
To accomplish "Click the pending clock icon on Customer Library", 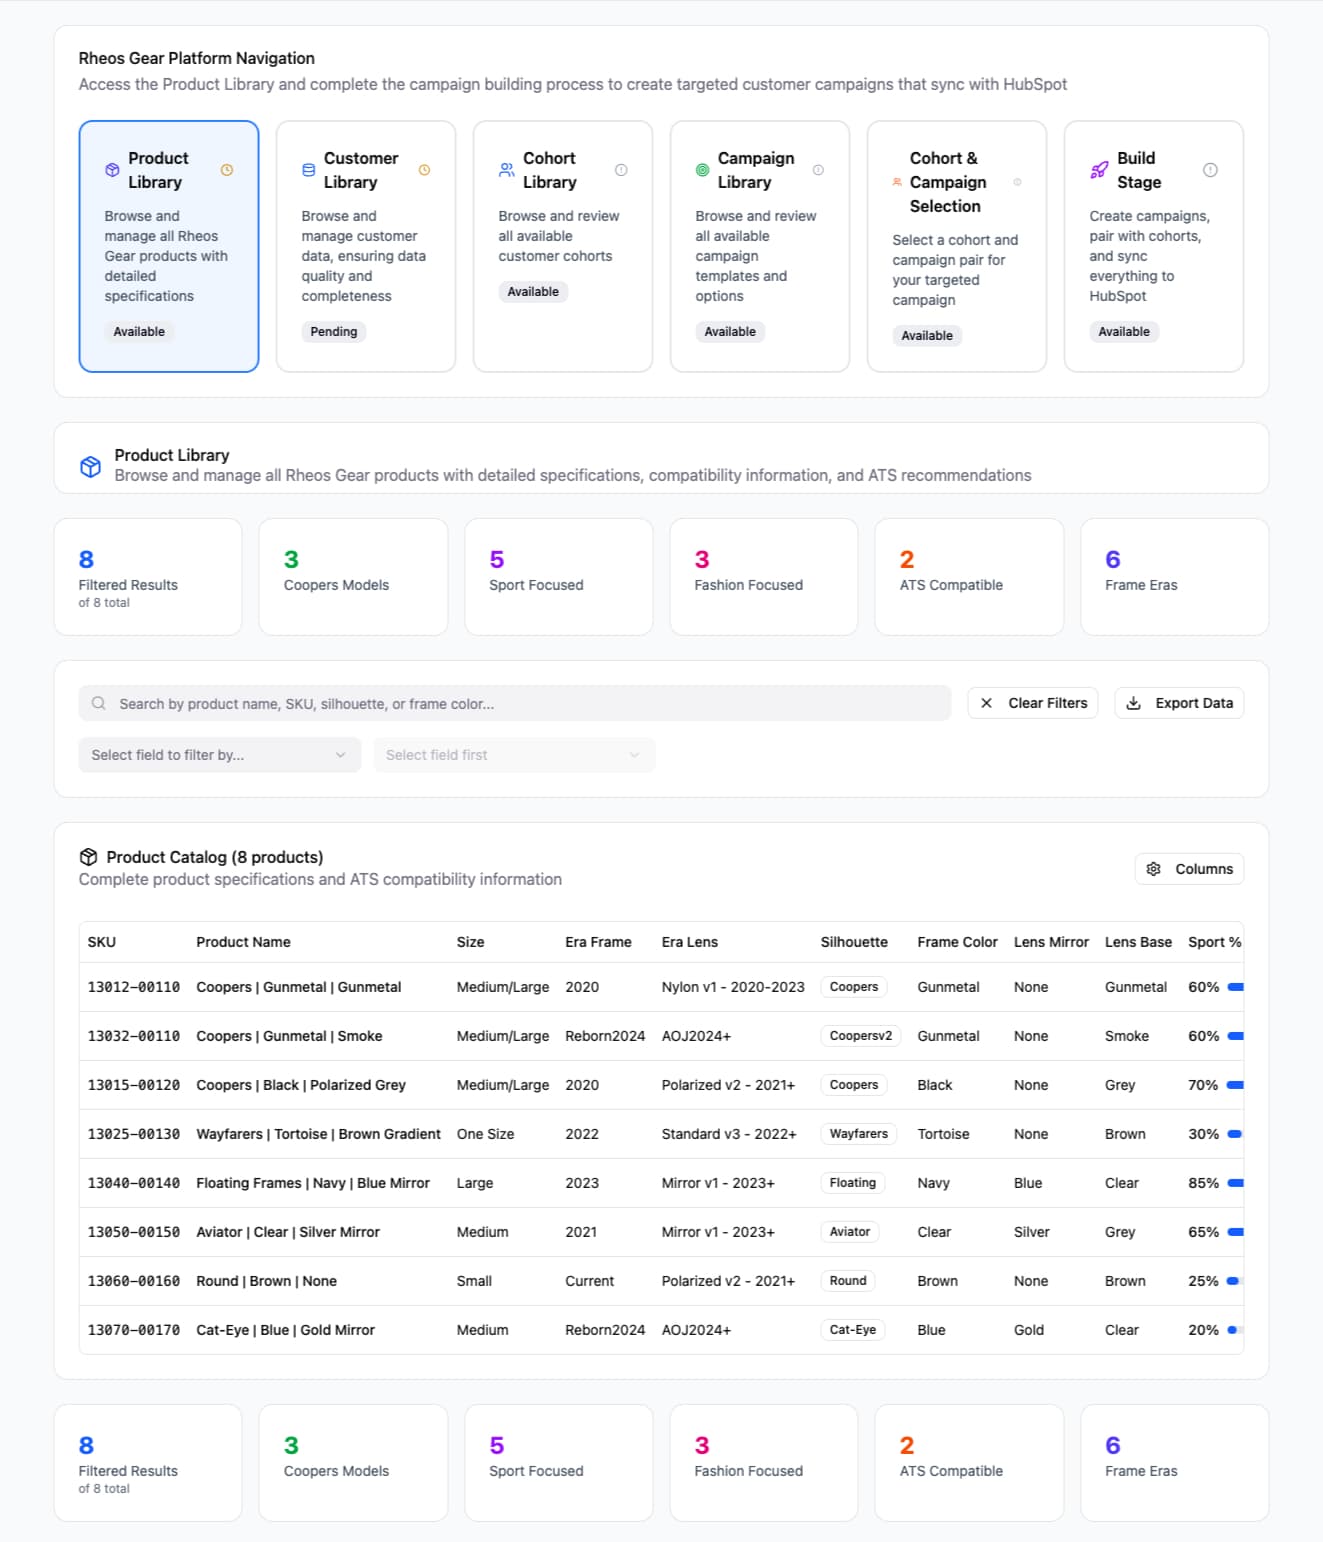I will click(424, 170).
